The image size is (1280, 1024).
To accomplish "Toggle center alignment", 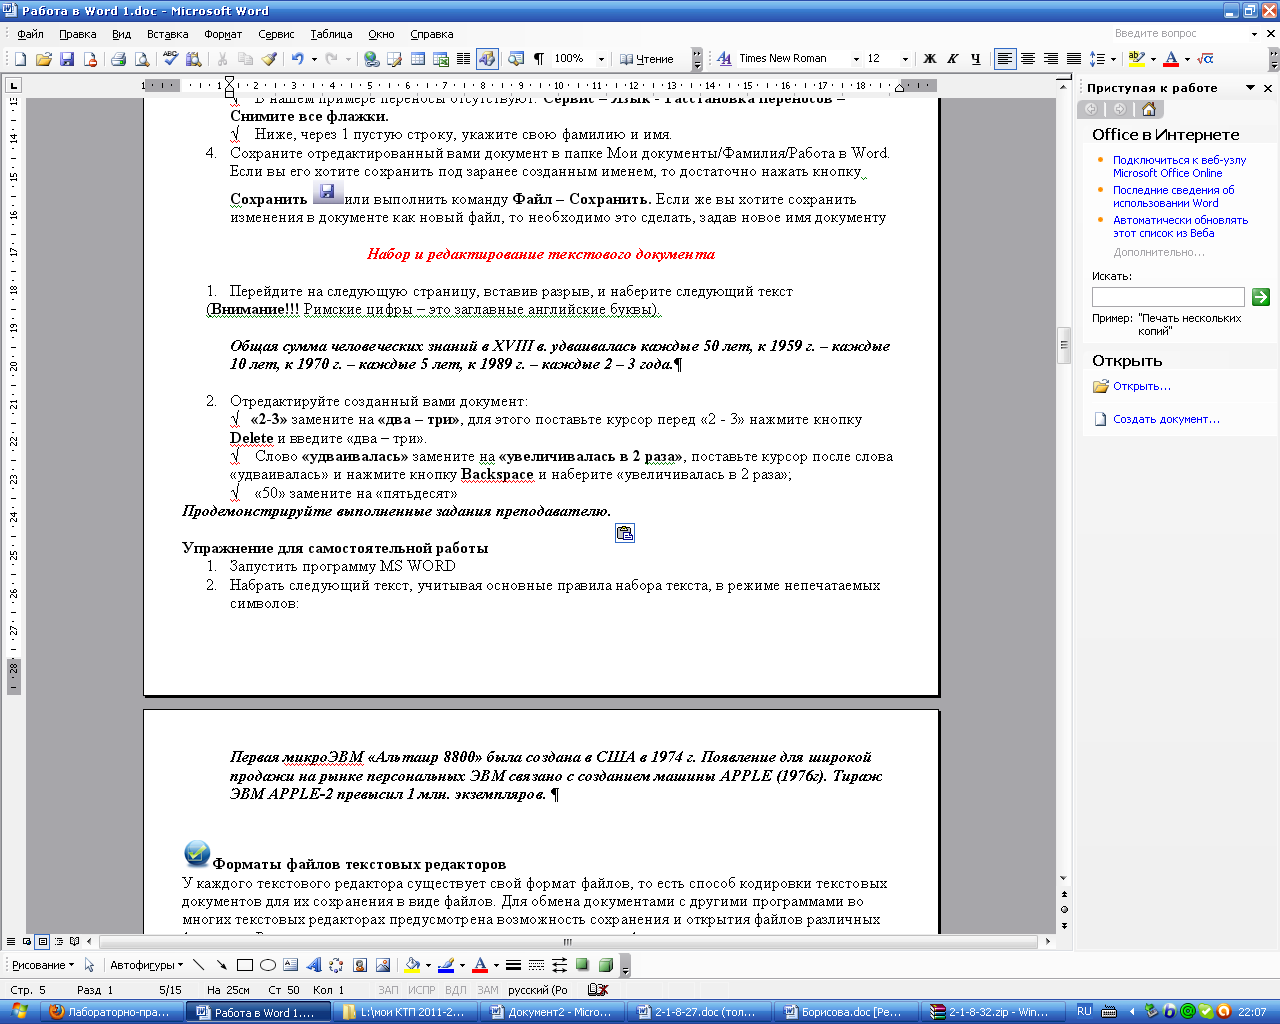I will click(x=1028, y=59).
